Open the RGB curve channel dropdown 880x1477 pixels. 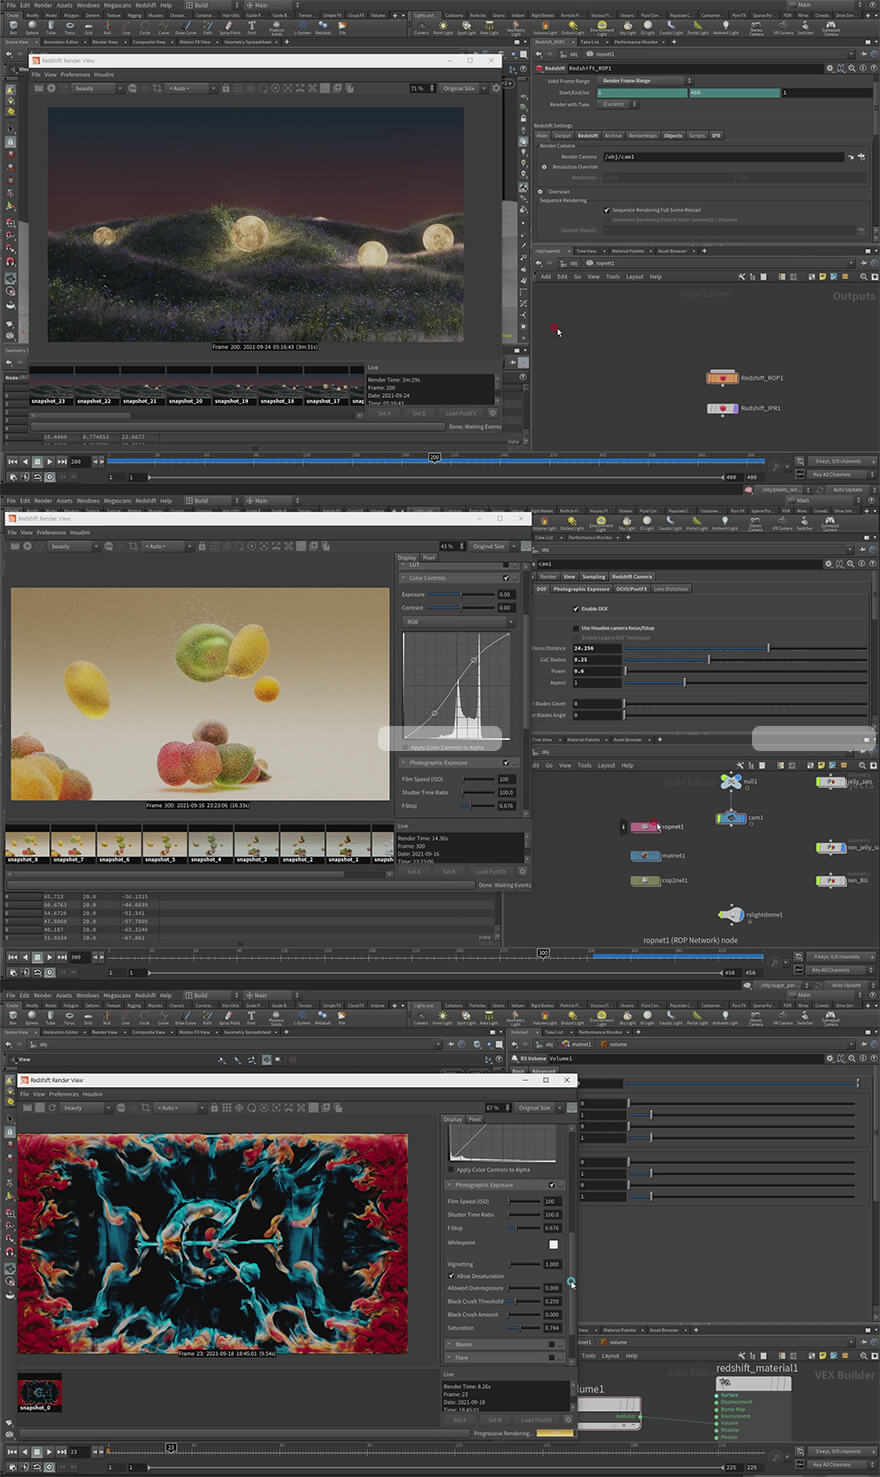[x=459, y=621]
